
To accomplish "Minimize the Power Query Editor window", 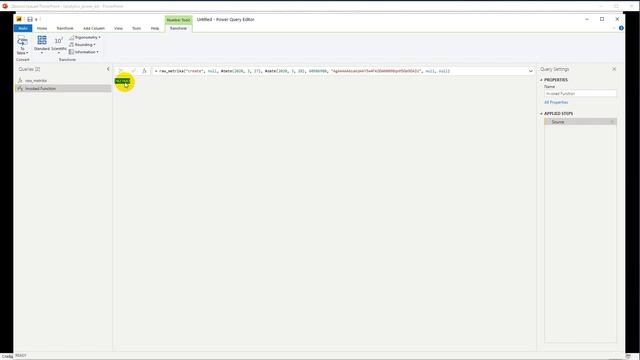I will [587, 19].
